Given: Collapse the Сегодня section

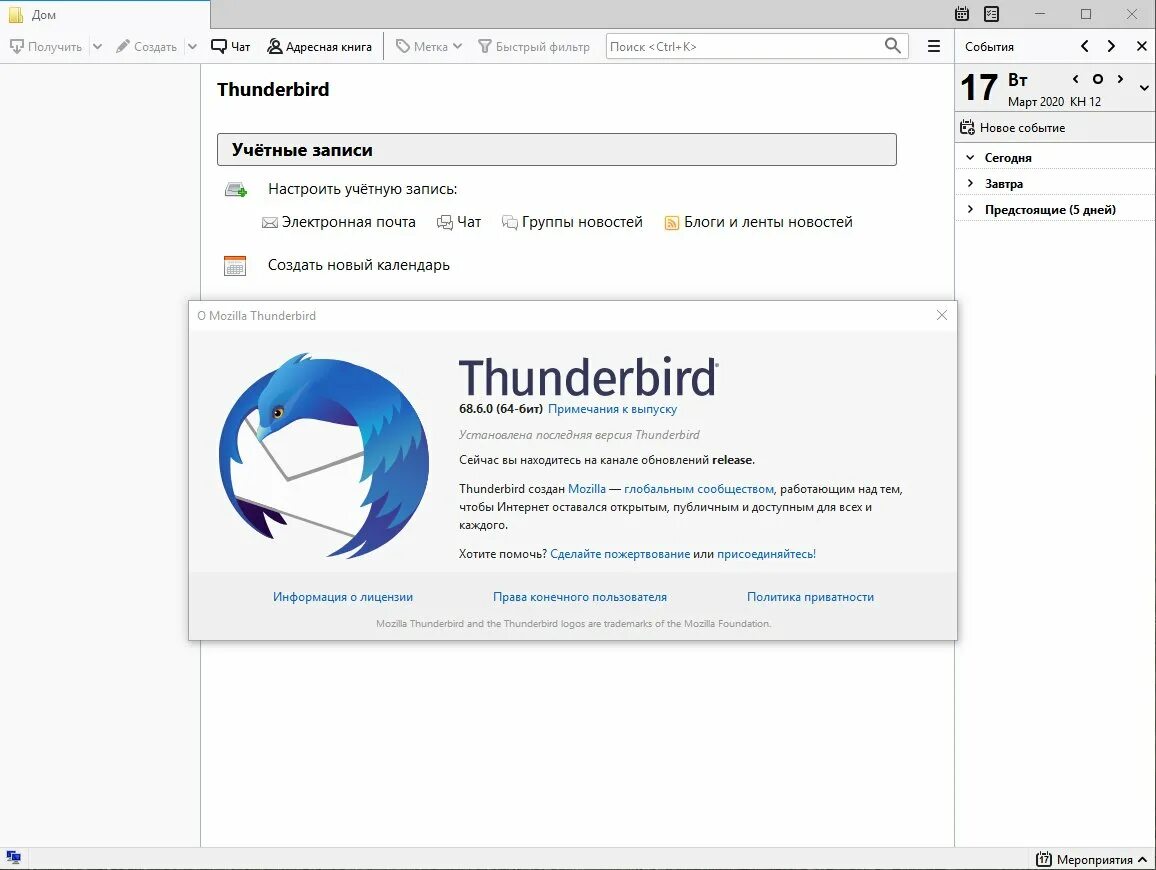Looking at the screenshot, I should point(970,158).
